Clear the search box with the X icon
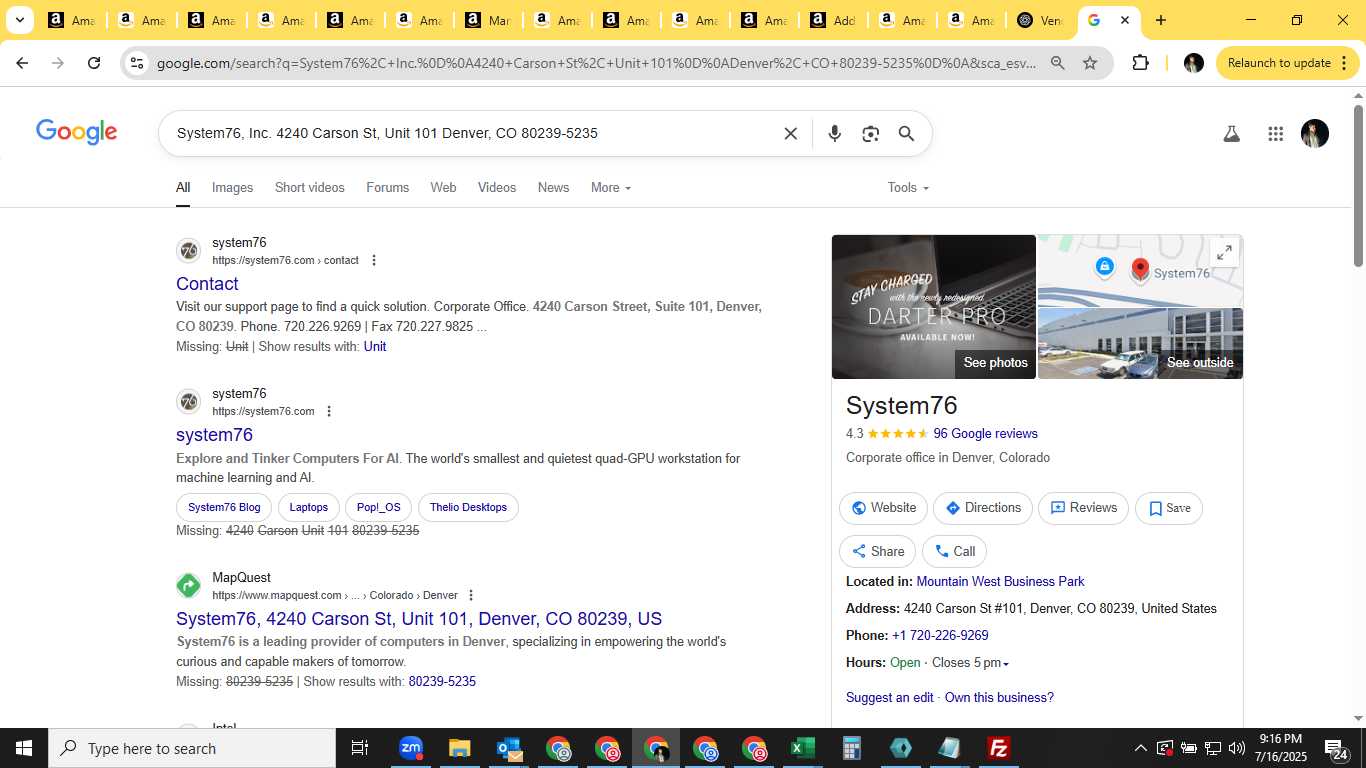Screen dimensions: 1366x768 coord(790,134)
